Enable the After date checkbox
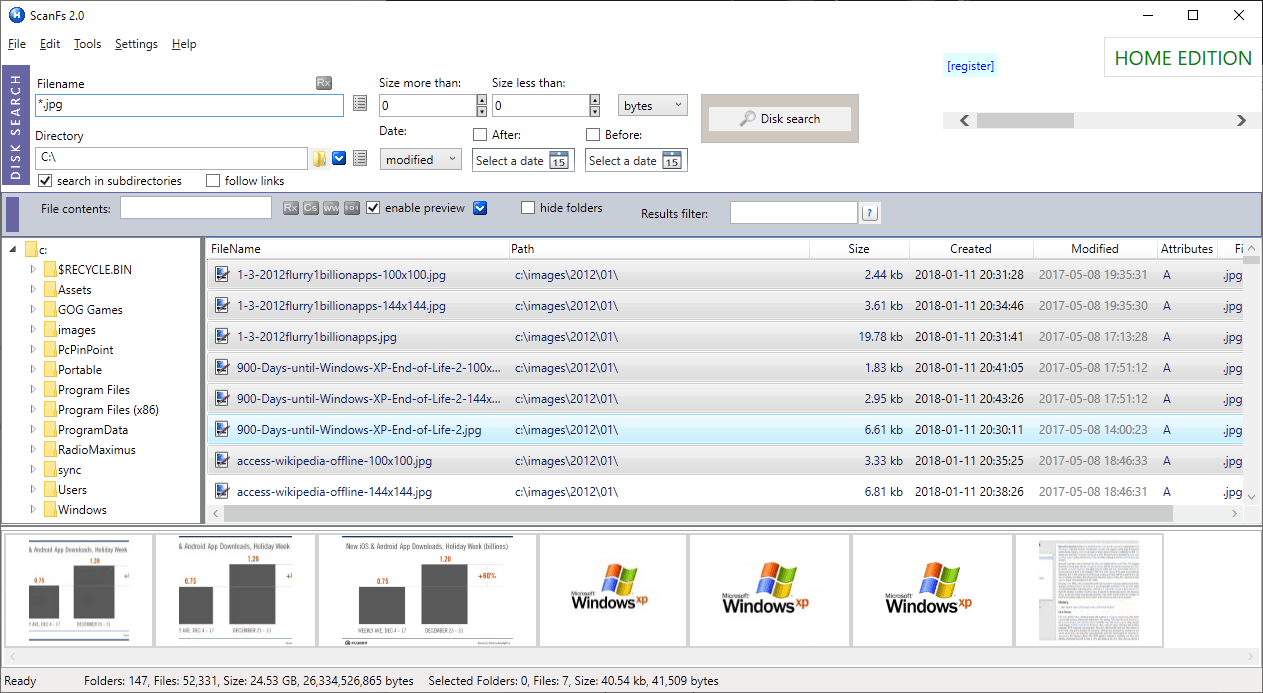This screenshot has width=1263, height=693. point(480,135)
